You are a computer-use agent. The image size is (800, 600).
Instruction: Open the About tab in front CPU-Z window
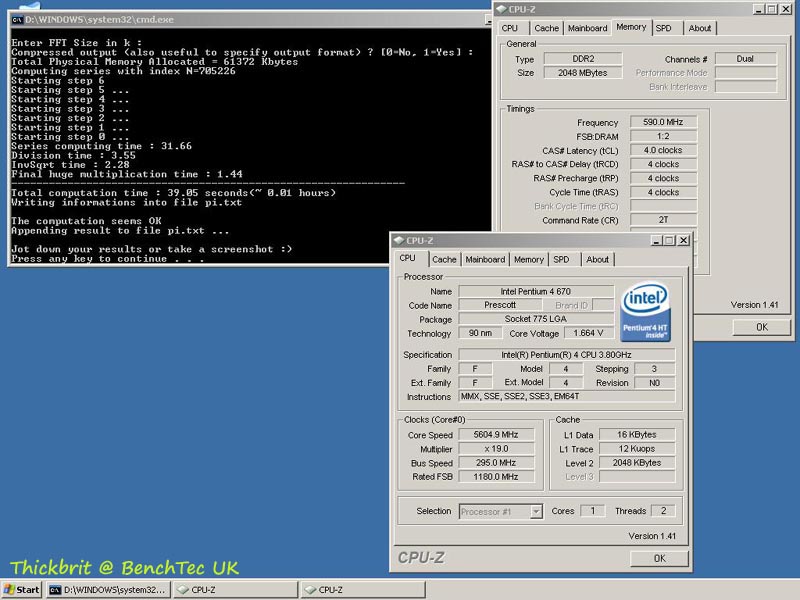(x=597, y=259)
